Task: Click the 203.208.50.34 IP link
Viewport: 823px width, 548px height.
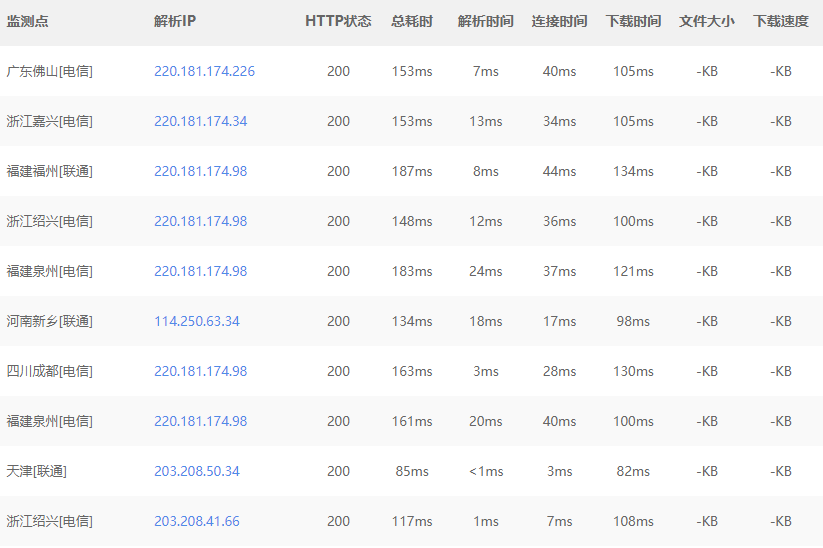Action: tap(197, 471)
